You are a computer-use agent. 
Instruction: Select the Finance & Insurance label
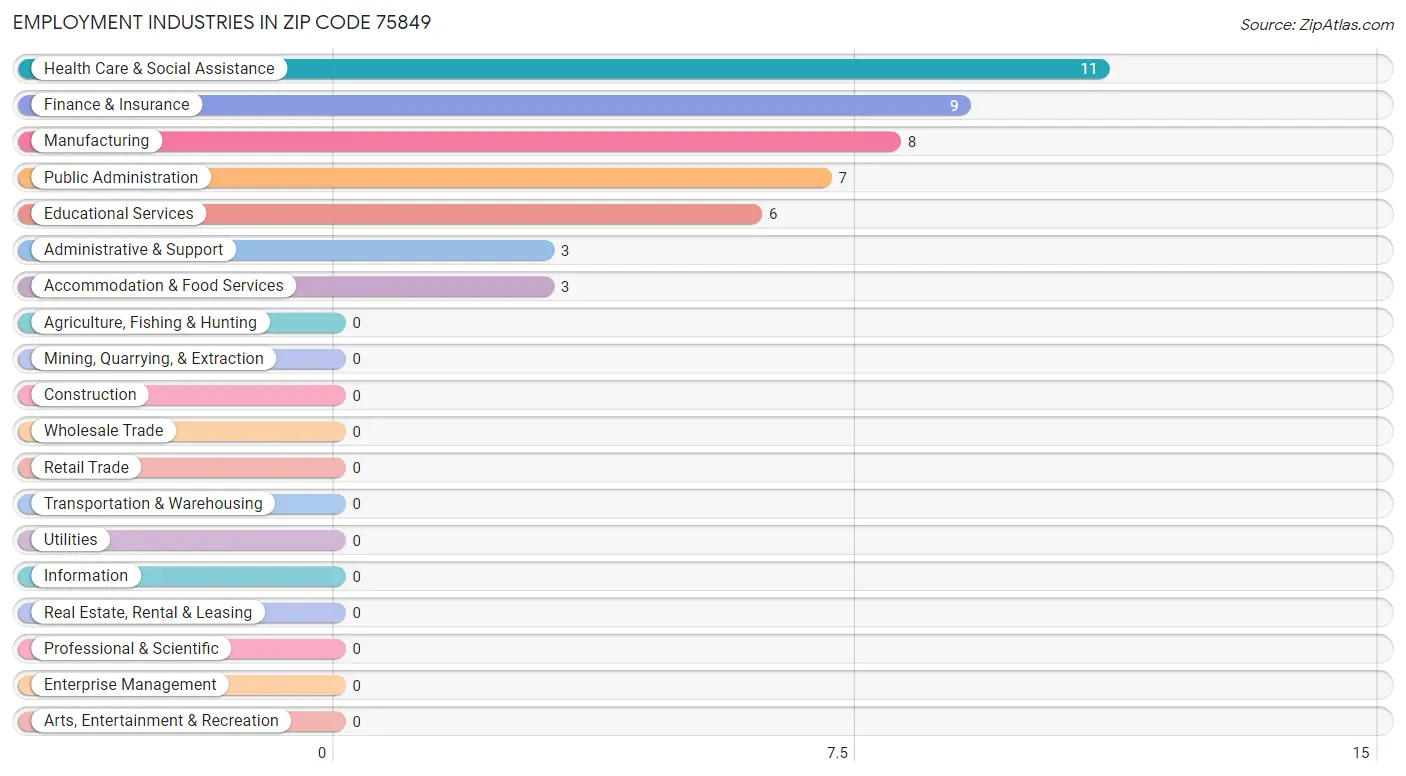coord(116,105)
